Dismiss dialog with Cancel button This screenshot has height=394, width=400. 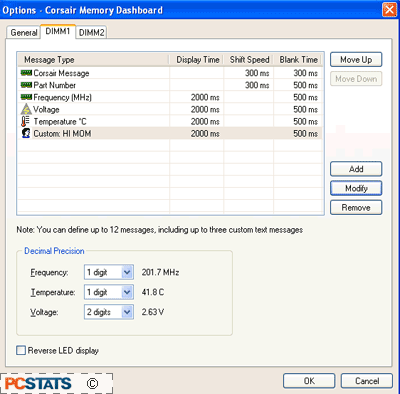click(x=367, y=381)
